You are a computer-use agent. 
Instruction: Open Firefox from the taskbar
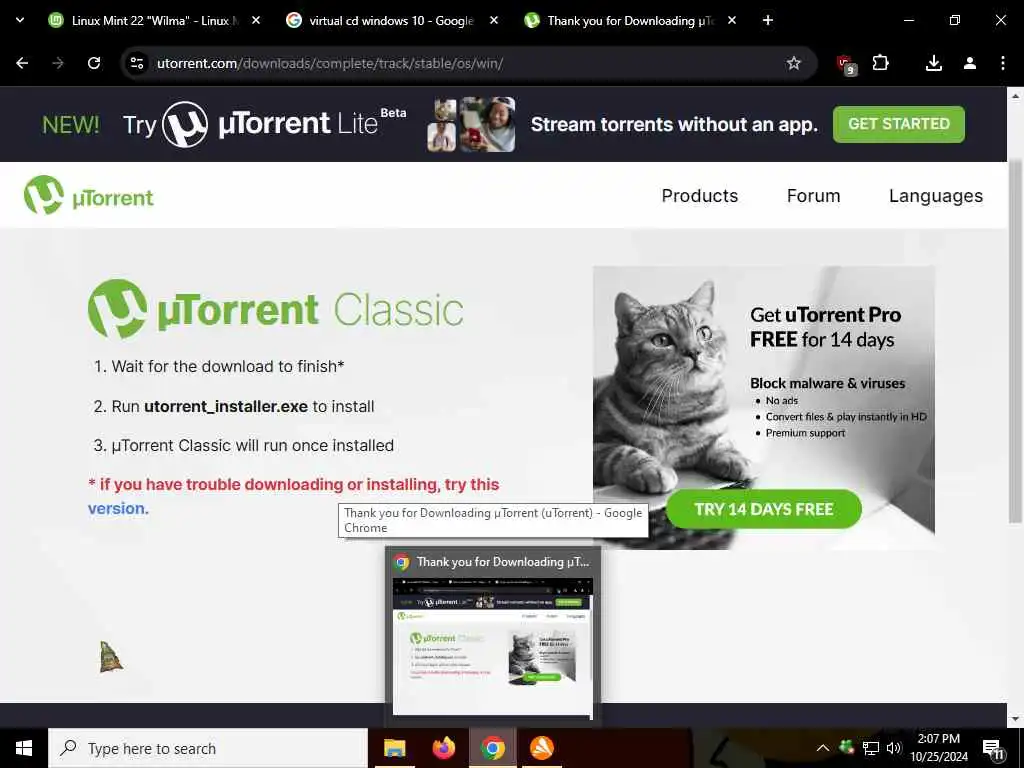coord(444,748)
